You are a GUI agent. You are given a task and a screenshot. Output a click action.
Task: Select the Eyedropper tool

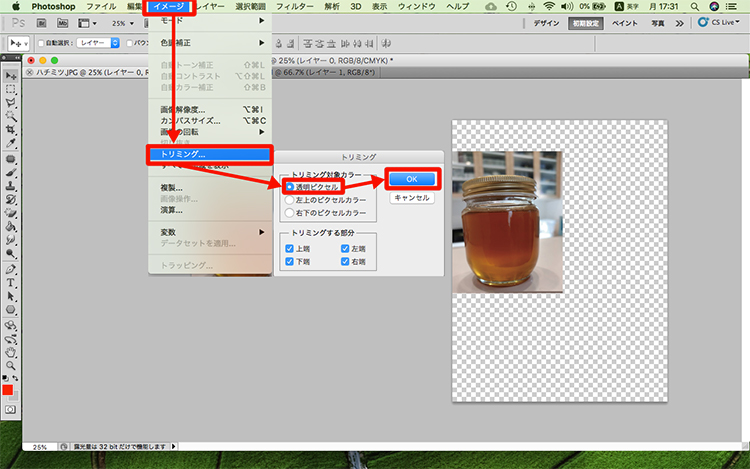coord(11,143)
